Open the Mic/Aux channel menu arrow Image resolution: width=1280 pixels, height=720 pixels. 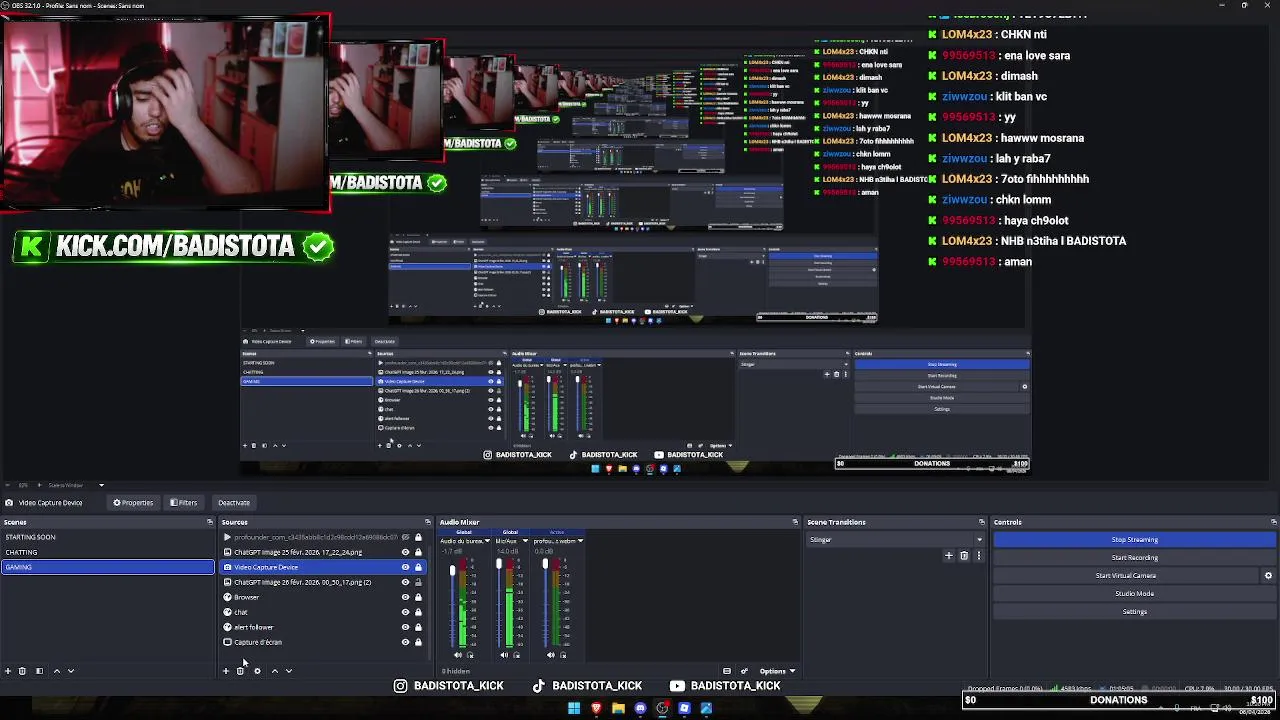[525, 541]
